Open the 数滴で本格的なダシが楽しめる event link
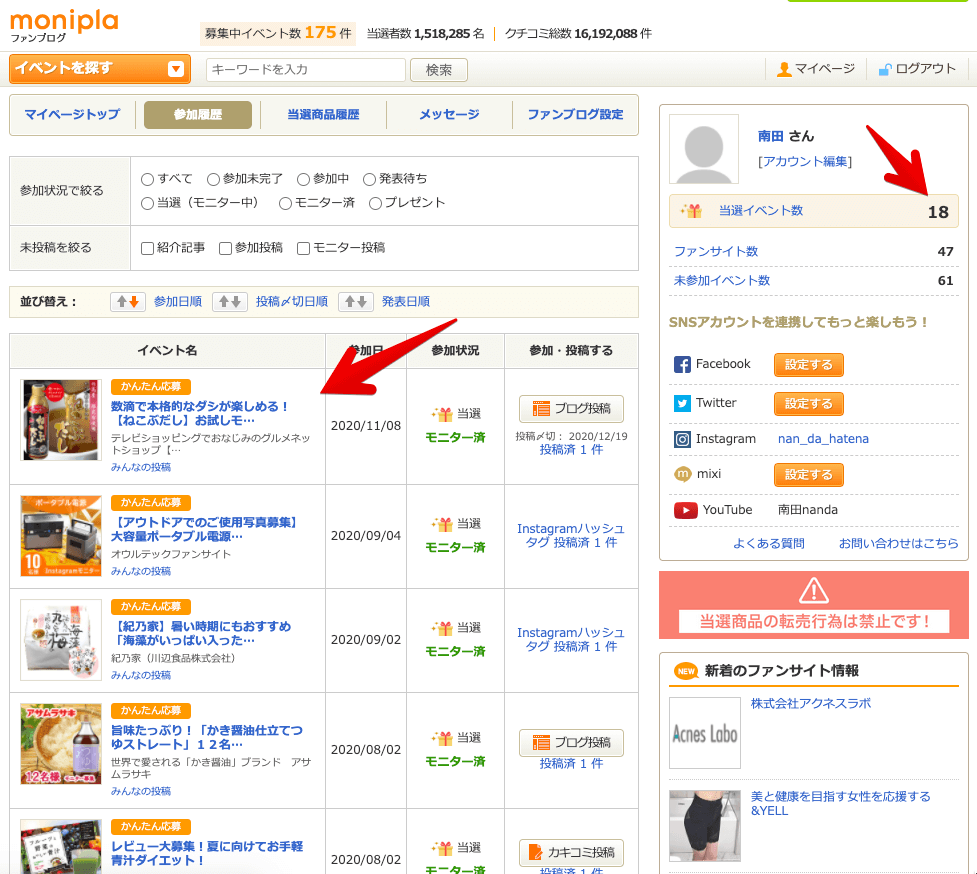 (x=199, y=413)
